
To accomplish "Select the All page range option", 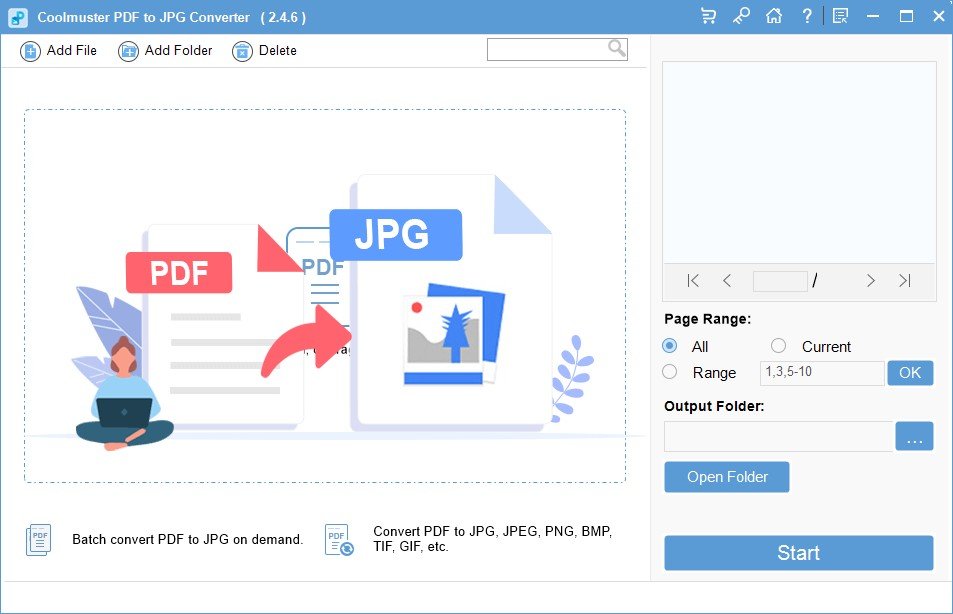I will click(x=670, y=346).
